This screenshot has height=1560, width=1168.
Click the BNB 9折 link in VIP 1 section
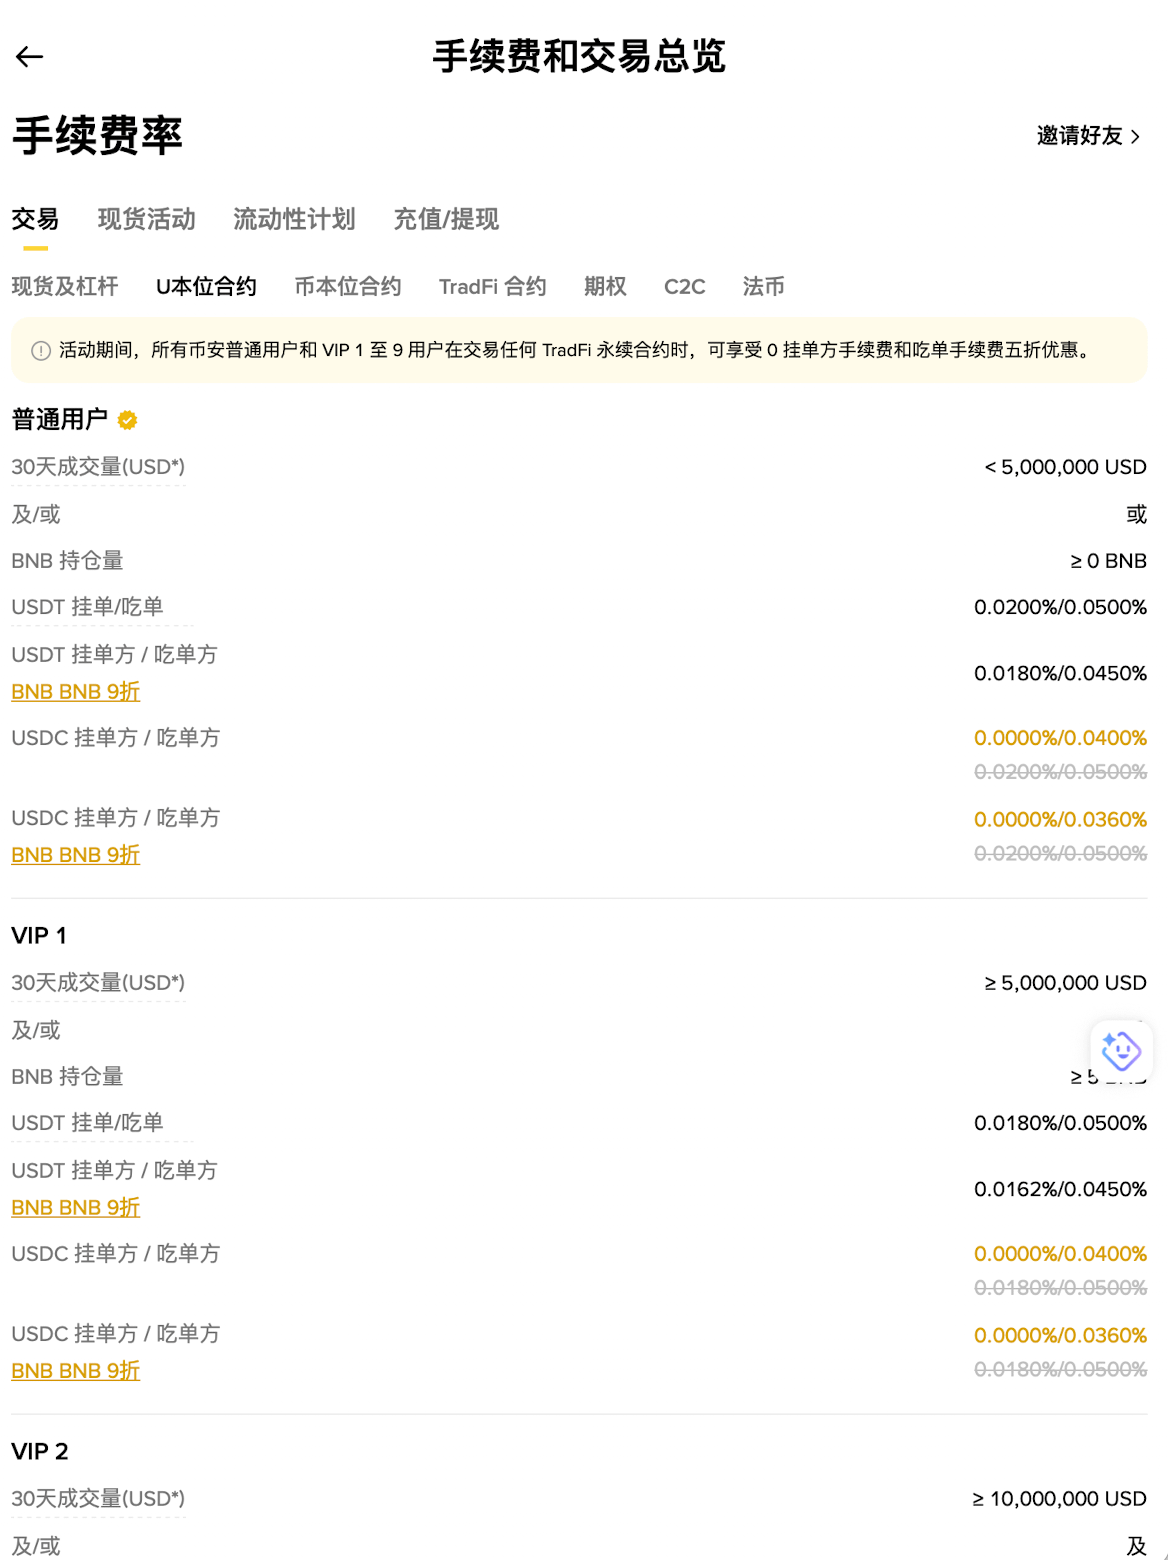[x=74, y=1207]
